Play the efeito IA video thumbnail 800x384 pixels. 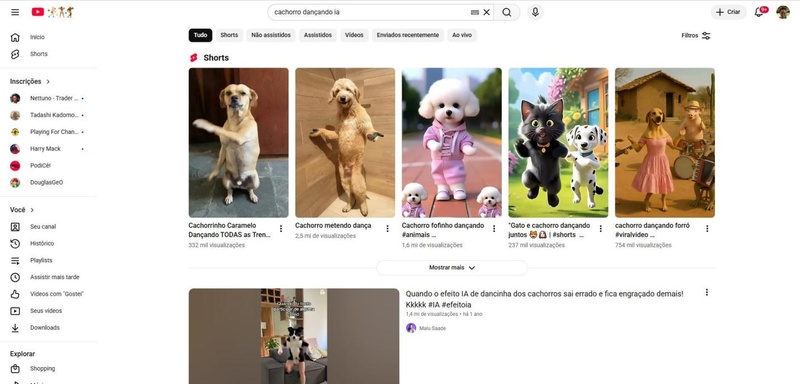[x=294, y=336]
